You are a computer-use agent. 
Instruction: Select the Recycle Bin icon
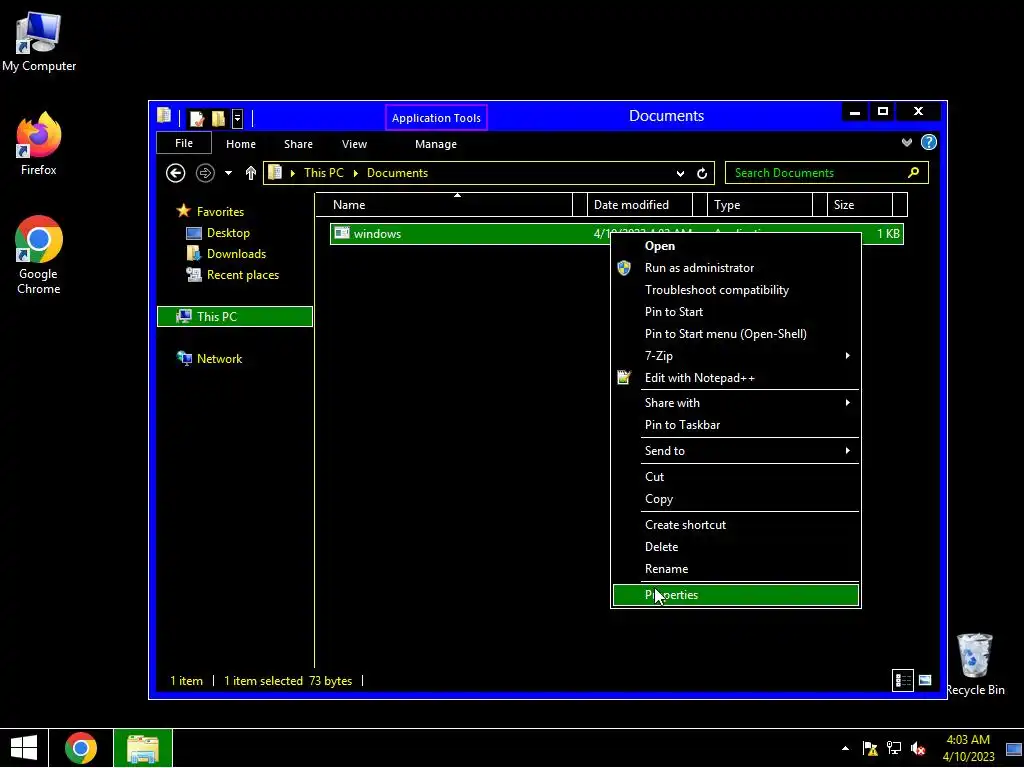point(975,664)
